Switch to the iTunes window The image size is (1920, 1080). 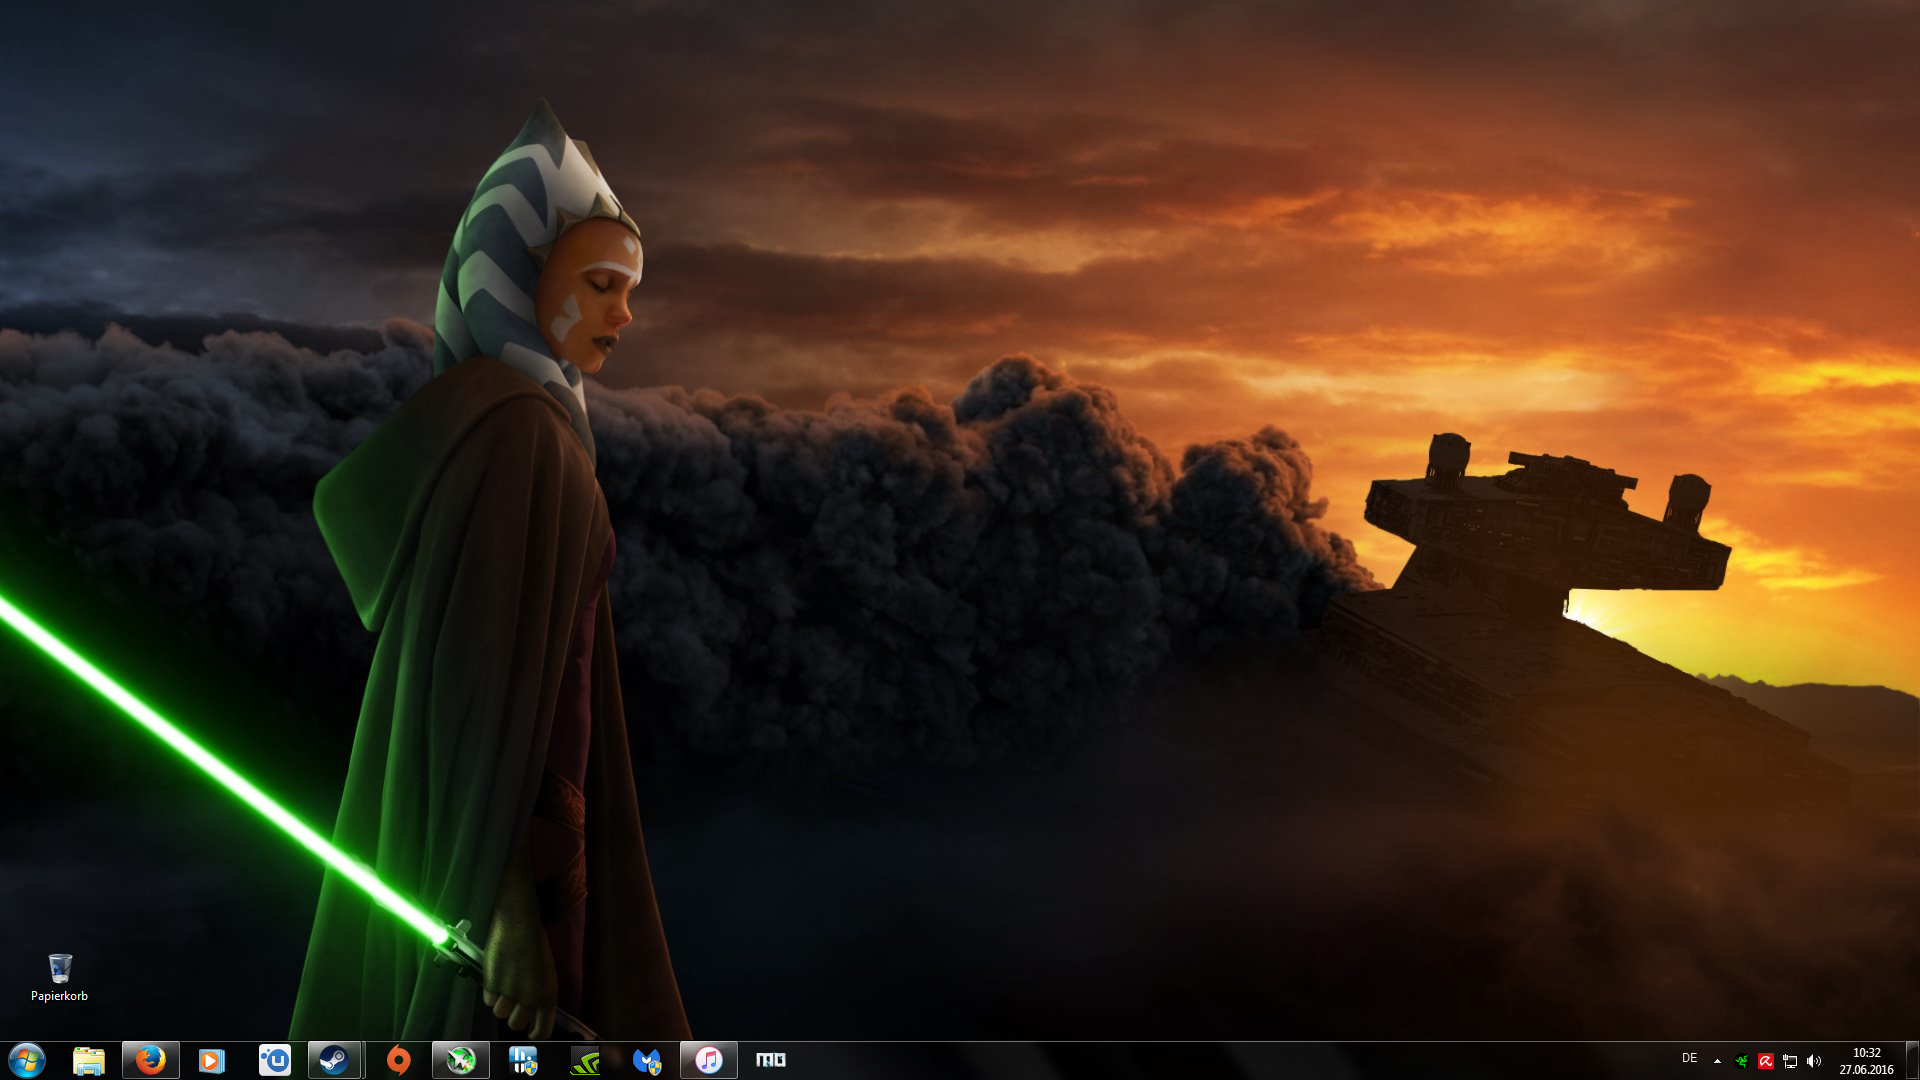tap(709, 1060)
